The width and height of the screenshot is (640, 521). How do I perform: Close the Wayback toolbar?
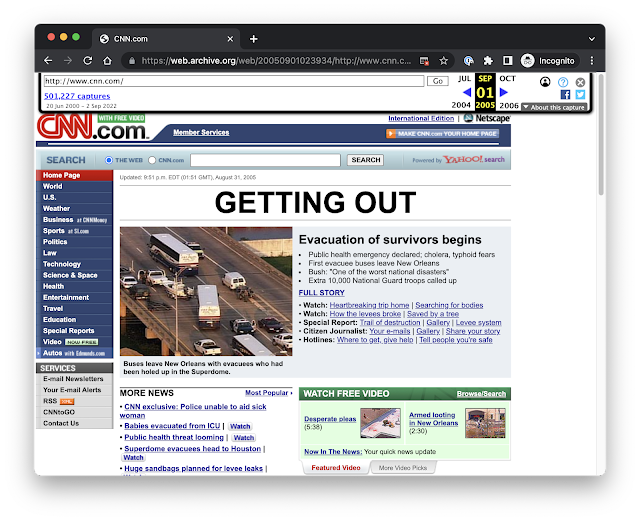pyautogui.click(x=580, y=82)
